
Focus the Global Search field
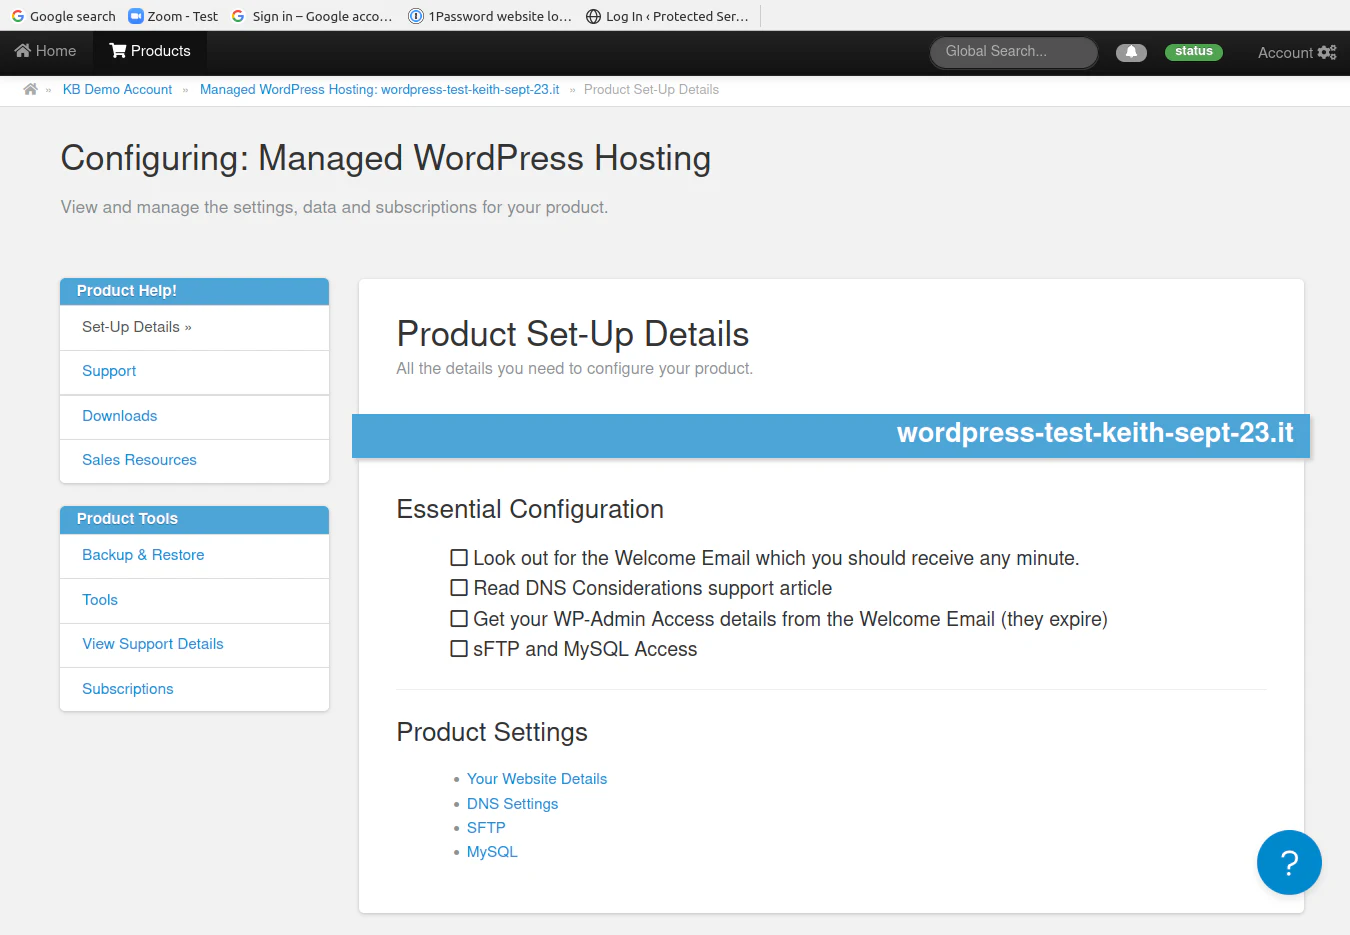pos(1014,52)
